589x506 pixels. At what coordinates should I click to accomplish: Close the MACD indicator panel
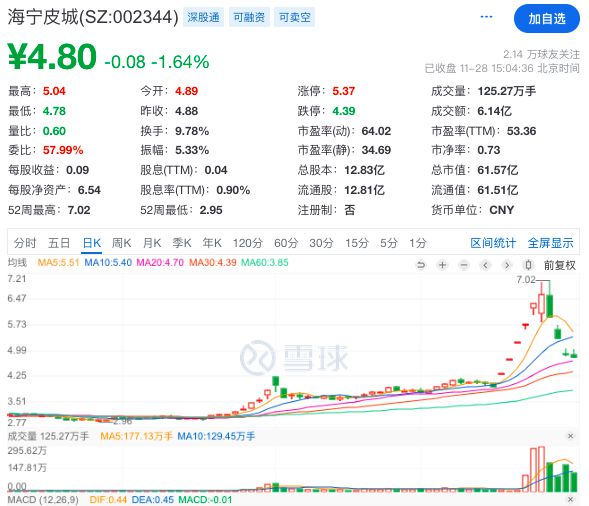click(571, 499)
